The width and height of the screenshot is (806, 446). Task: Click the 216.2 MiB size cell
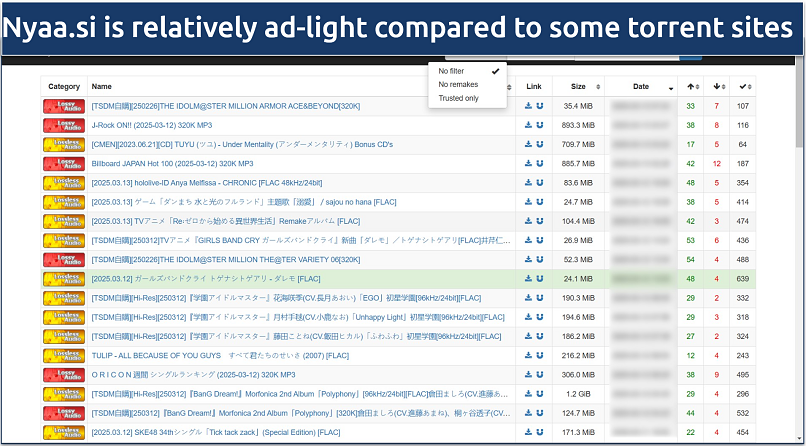pos(578,356)
